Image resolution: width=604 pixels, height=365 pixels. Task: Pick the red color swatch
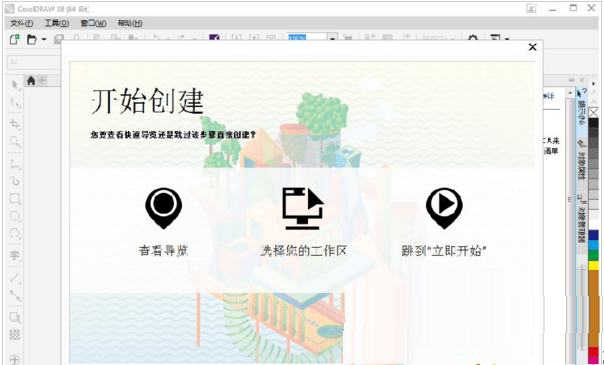[594, 352]
